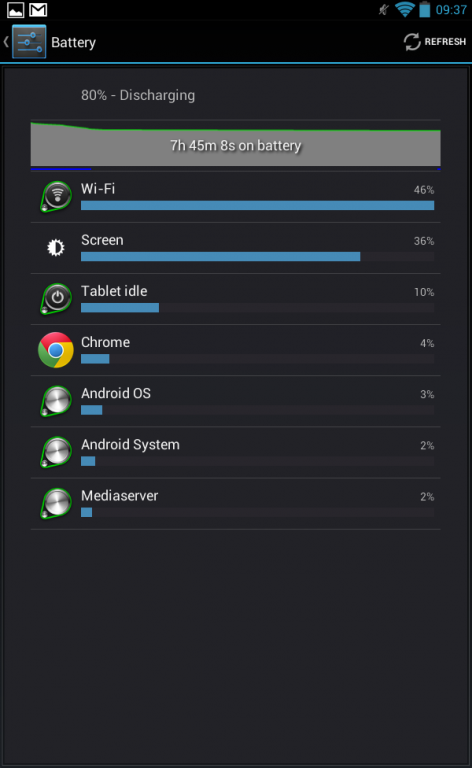Tap the Settings icon to go back
Screen dimensions: 472x768
[x=29, y=42]
